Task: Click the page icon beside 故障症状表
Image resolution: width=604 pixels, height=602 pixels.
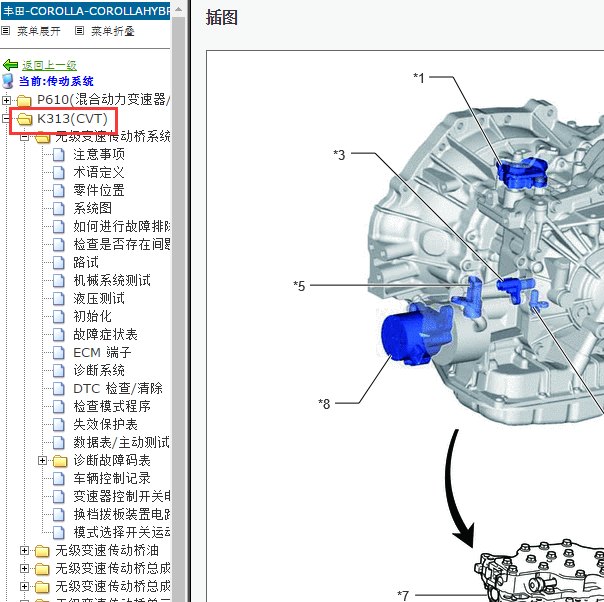Action: (x=58, y=334)
